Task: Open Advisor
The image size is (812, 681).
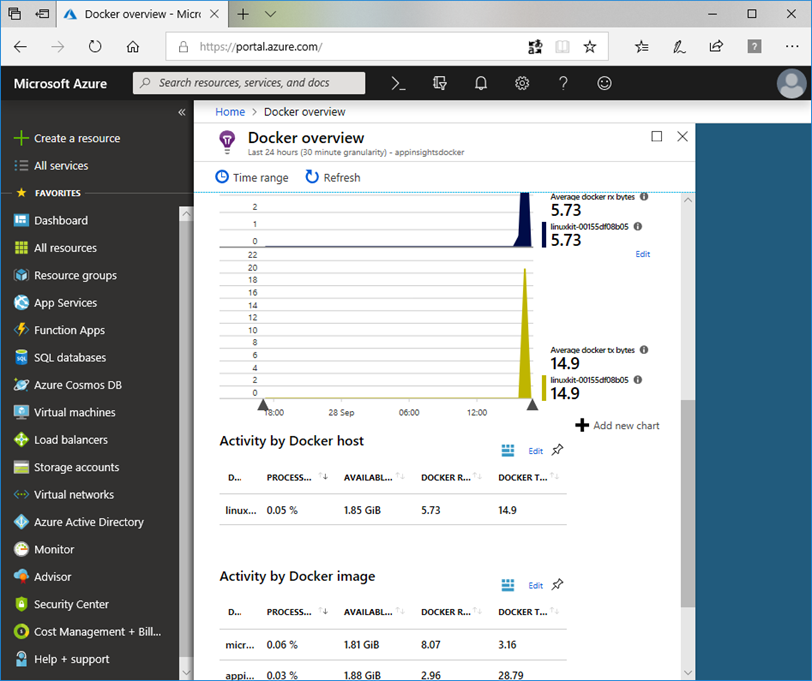Action: [x=43, y=577]
